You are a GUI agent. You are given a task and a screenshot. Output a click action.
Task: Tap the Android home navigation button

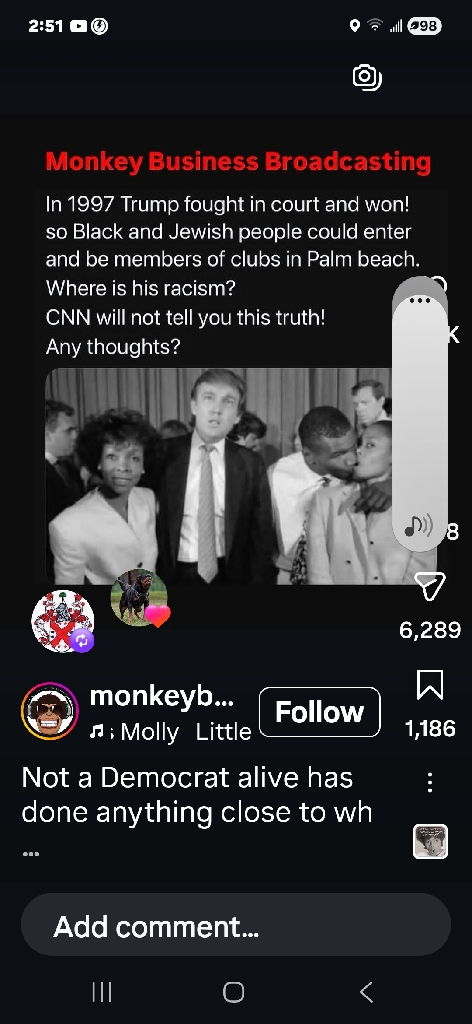233,992
